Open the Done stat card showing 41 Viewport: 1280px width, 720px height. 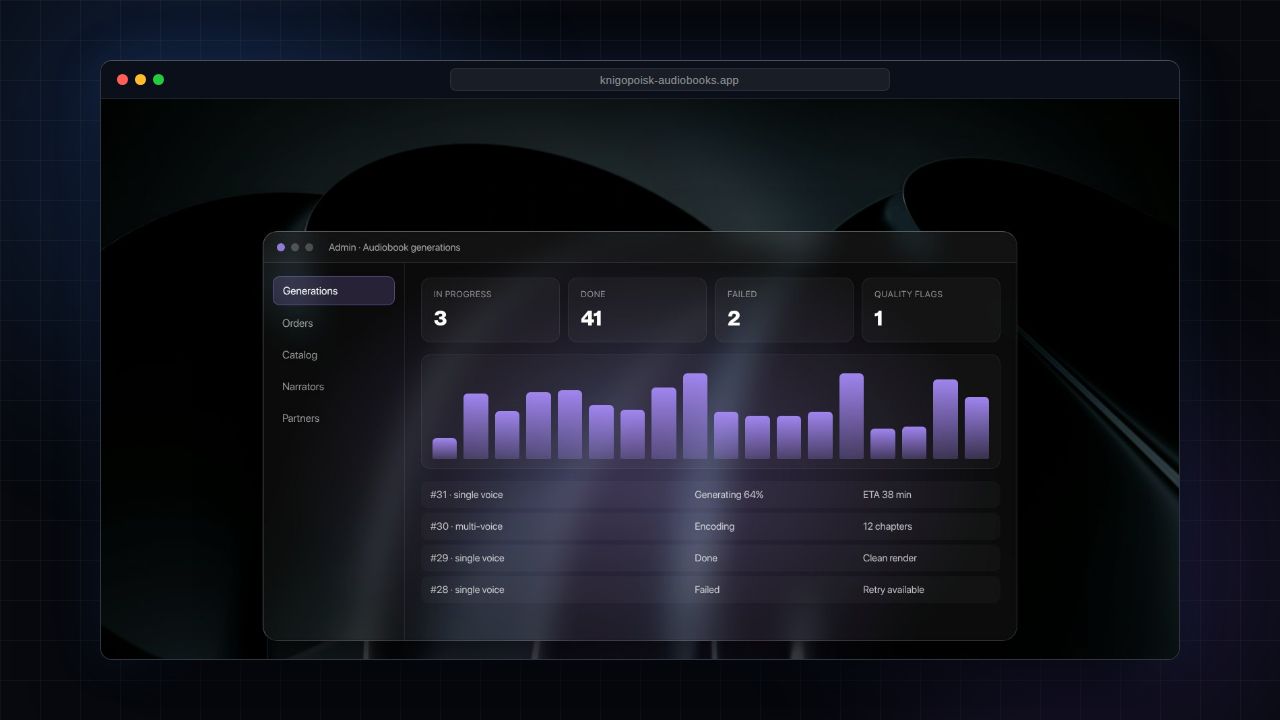coord(637,310)
